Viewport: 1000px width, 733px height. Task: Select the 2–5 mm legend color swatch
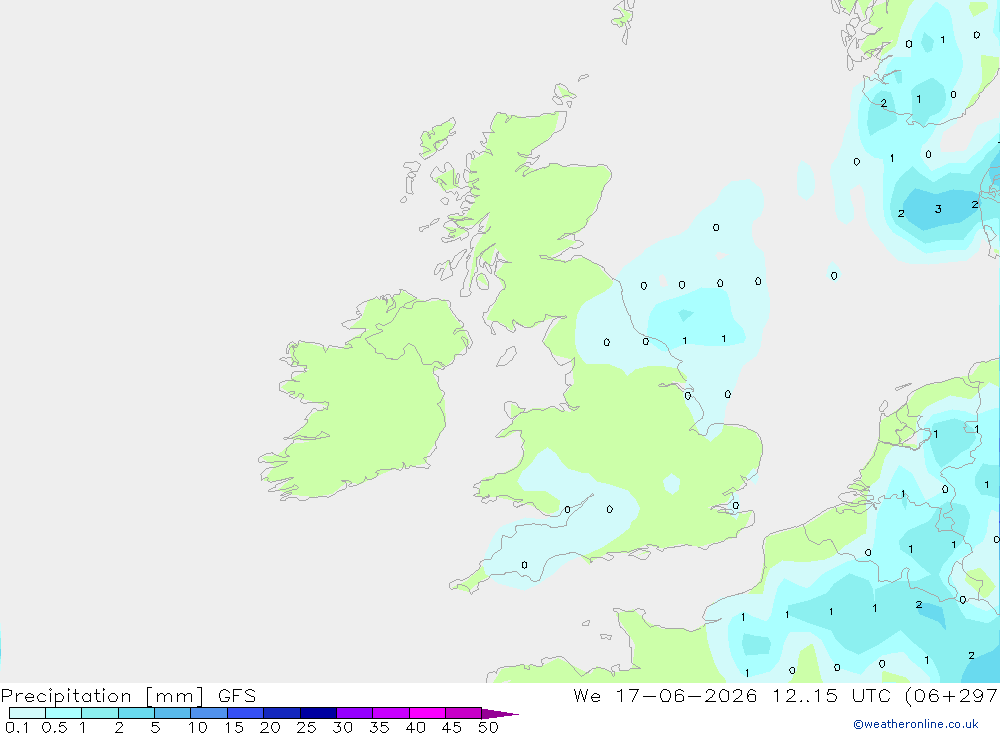point(136,713)
